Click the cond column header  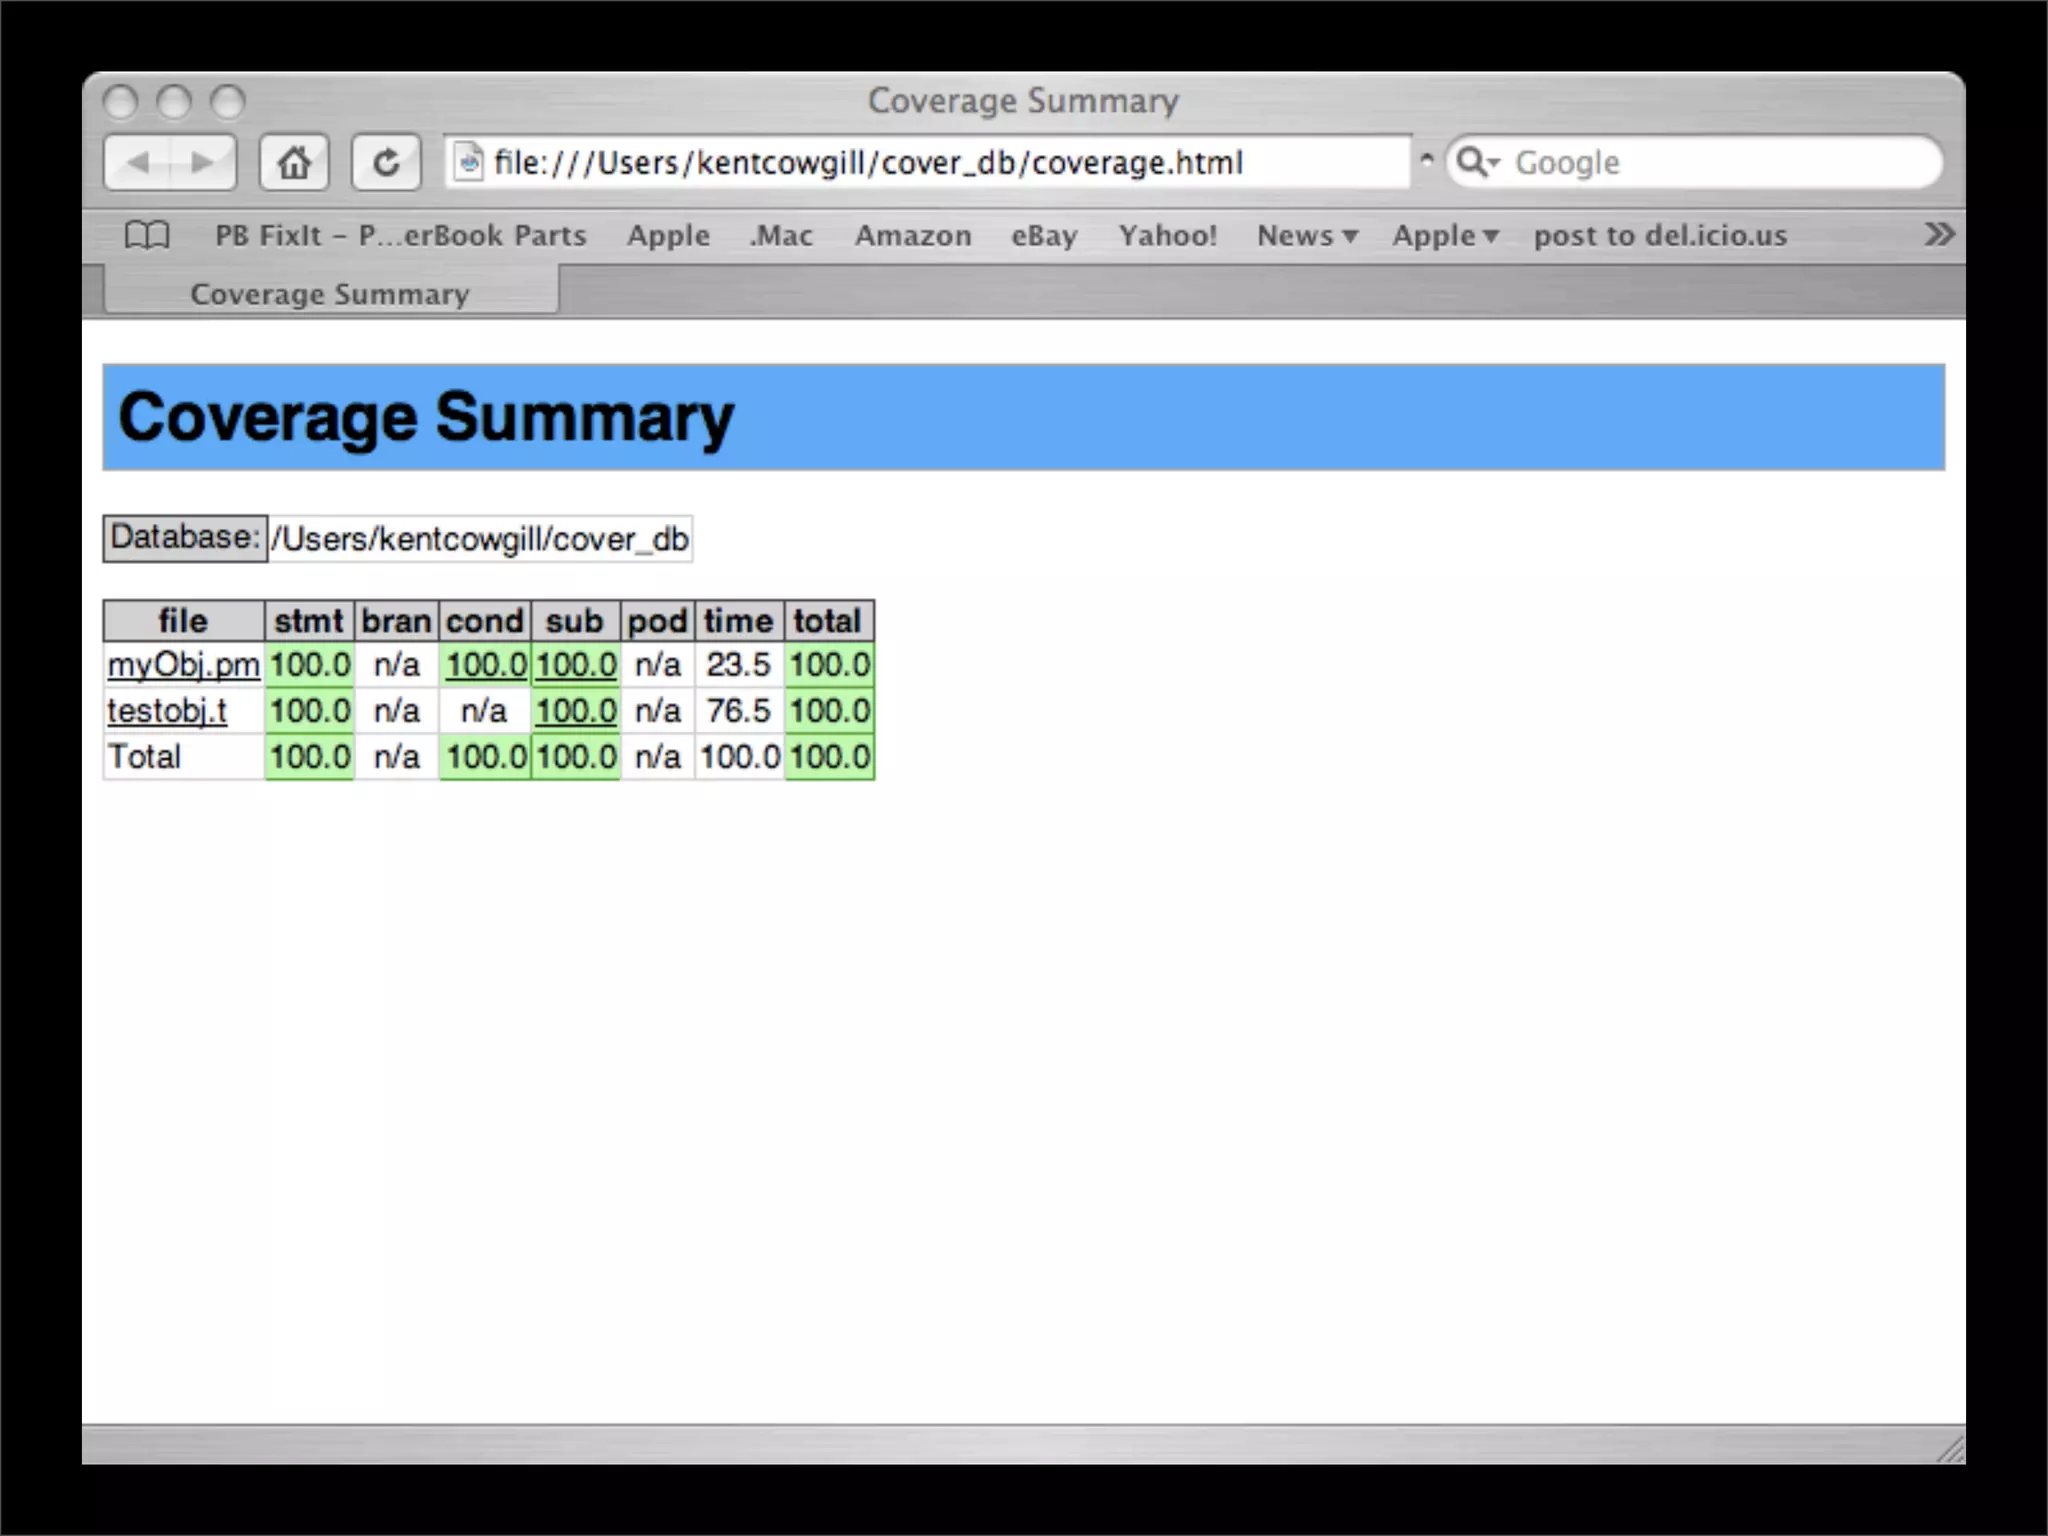click(485, 621)
